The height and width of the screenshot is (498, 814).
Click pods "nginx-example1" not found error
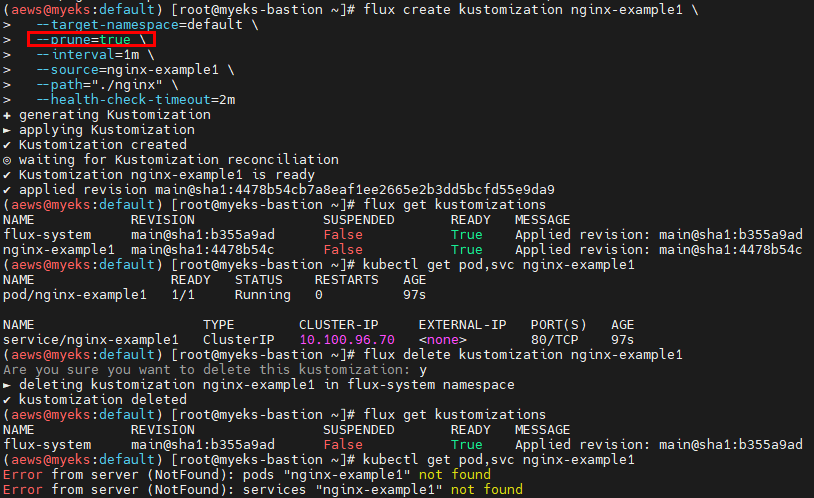point(247,475)
